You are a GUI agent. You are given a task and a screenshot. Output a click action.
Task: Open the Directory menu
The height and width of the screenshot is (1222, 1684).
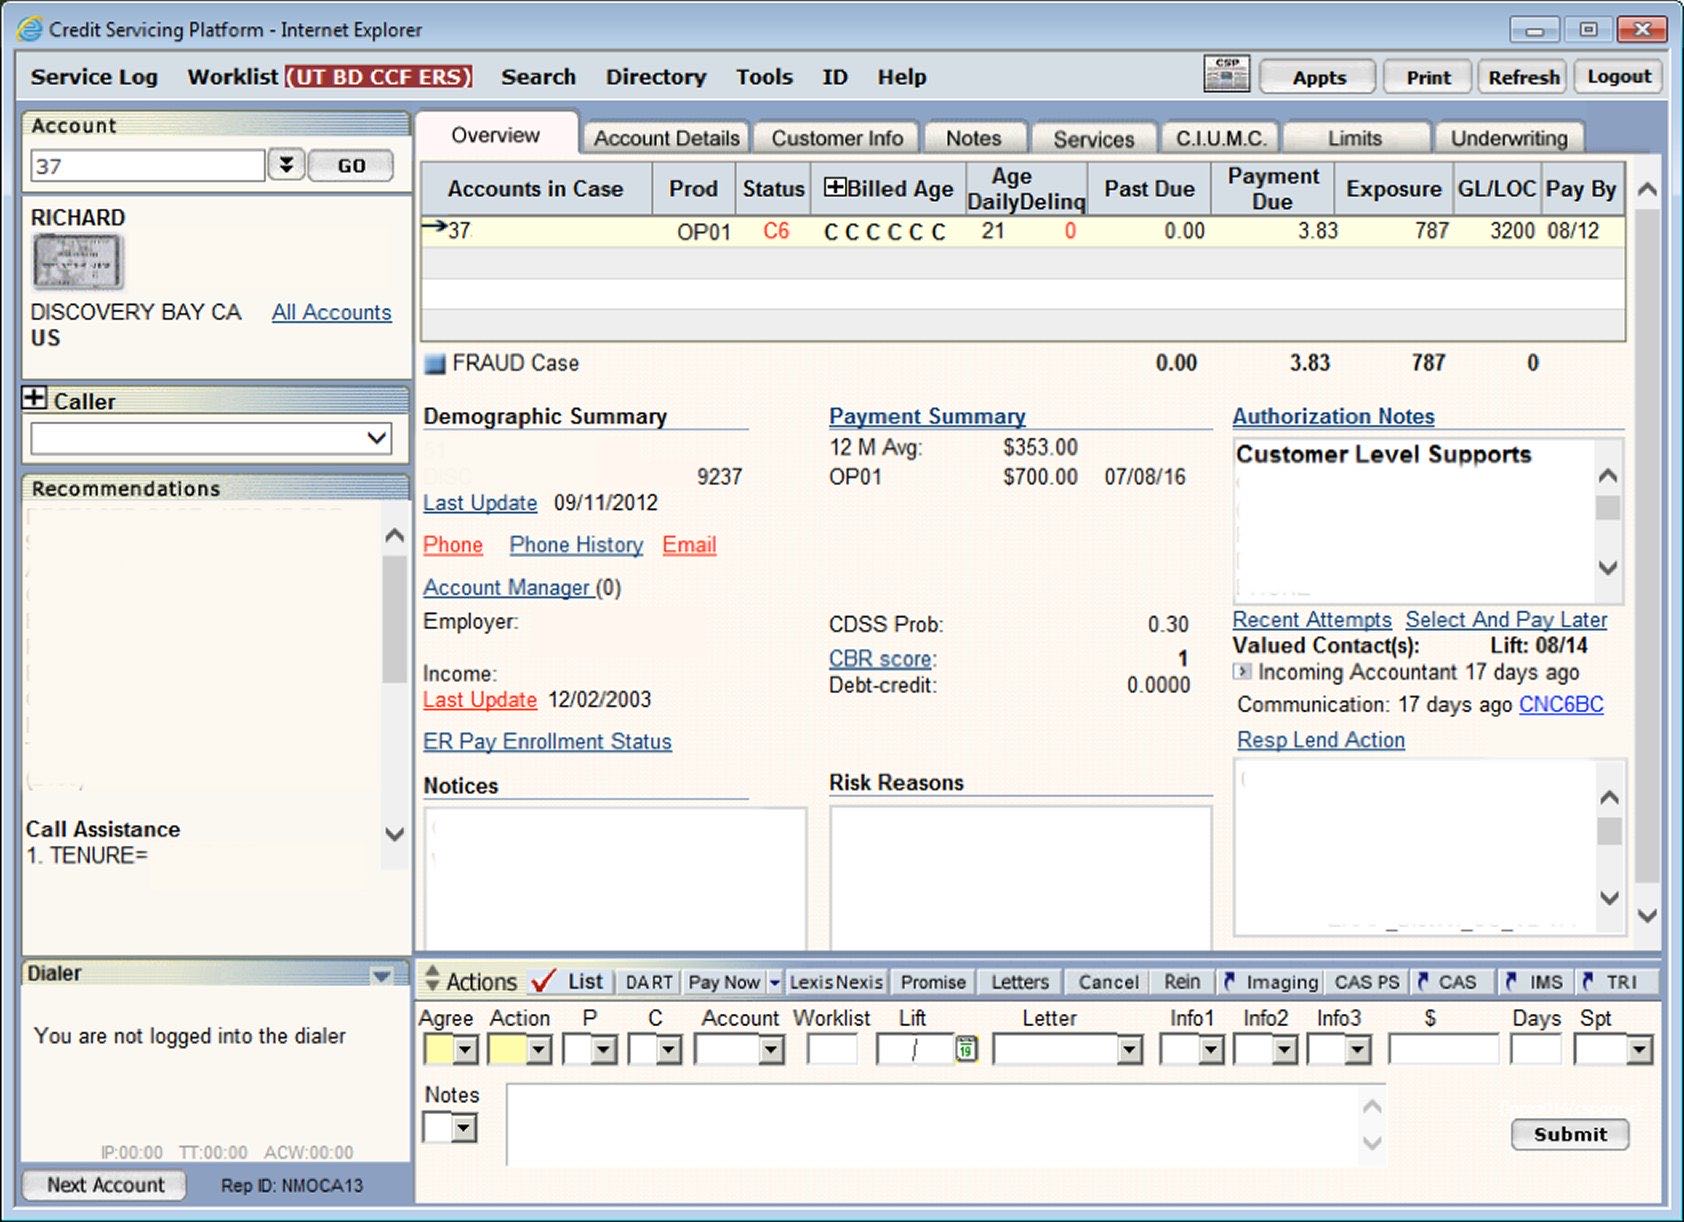[656, 77]
